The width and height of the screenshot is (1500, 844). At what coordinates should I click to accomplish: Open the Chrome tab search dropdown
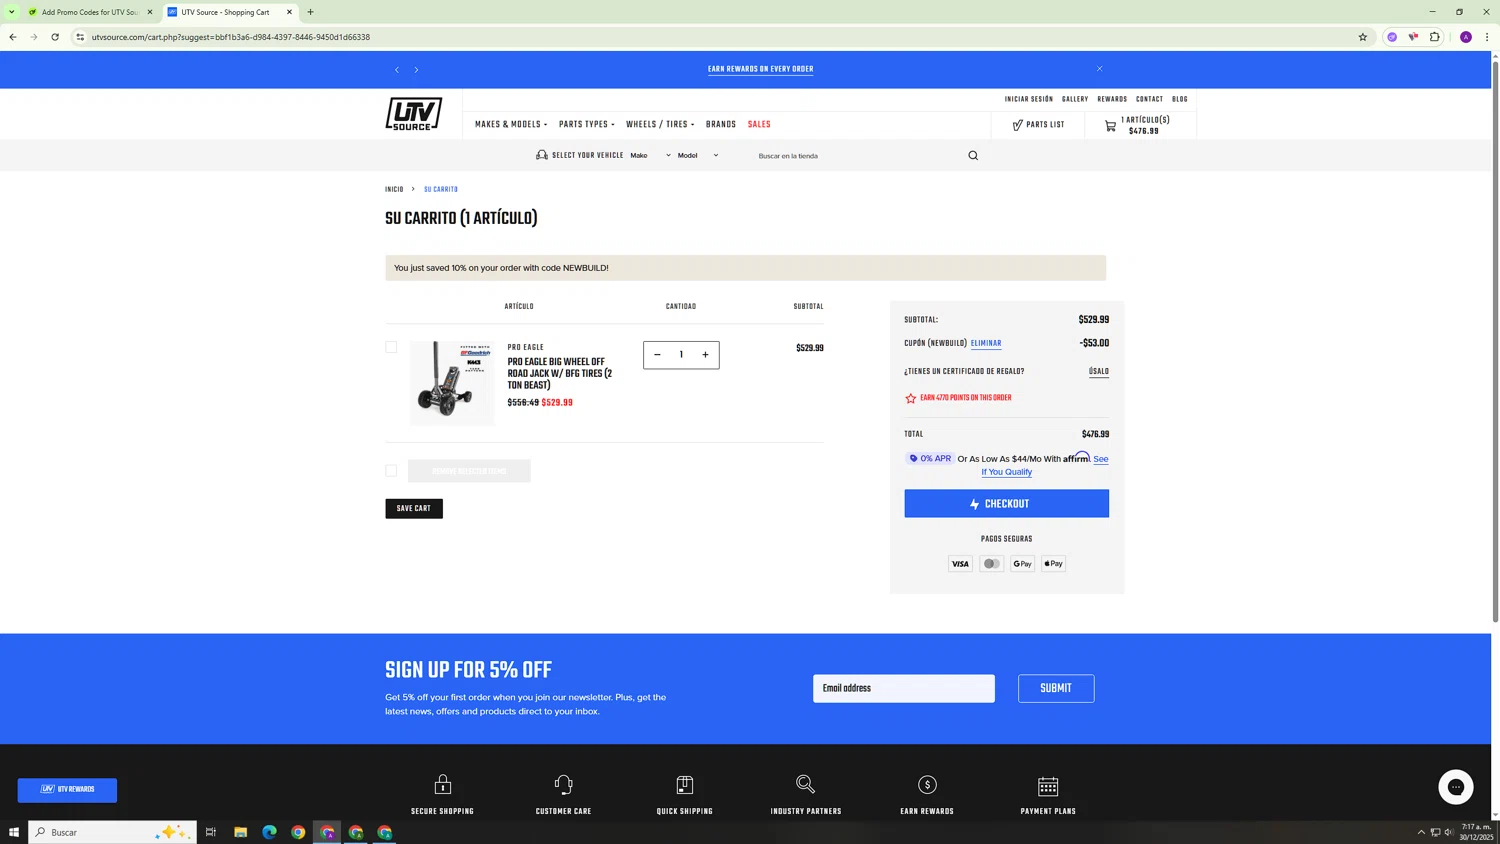point(11,12)
